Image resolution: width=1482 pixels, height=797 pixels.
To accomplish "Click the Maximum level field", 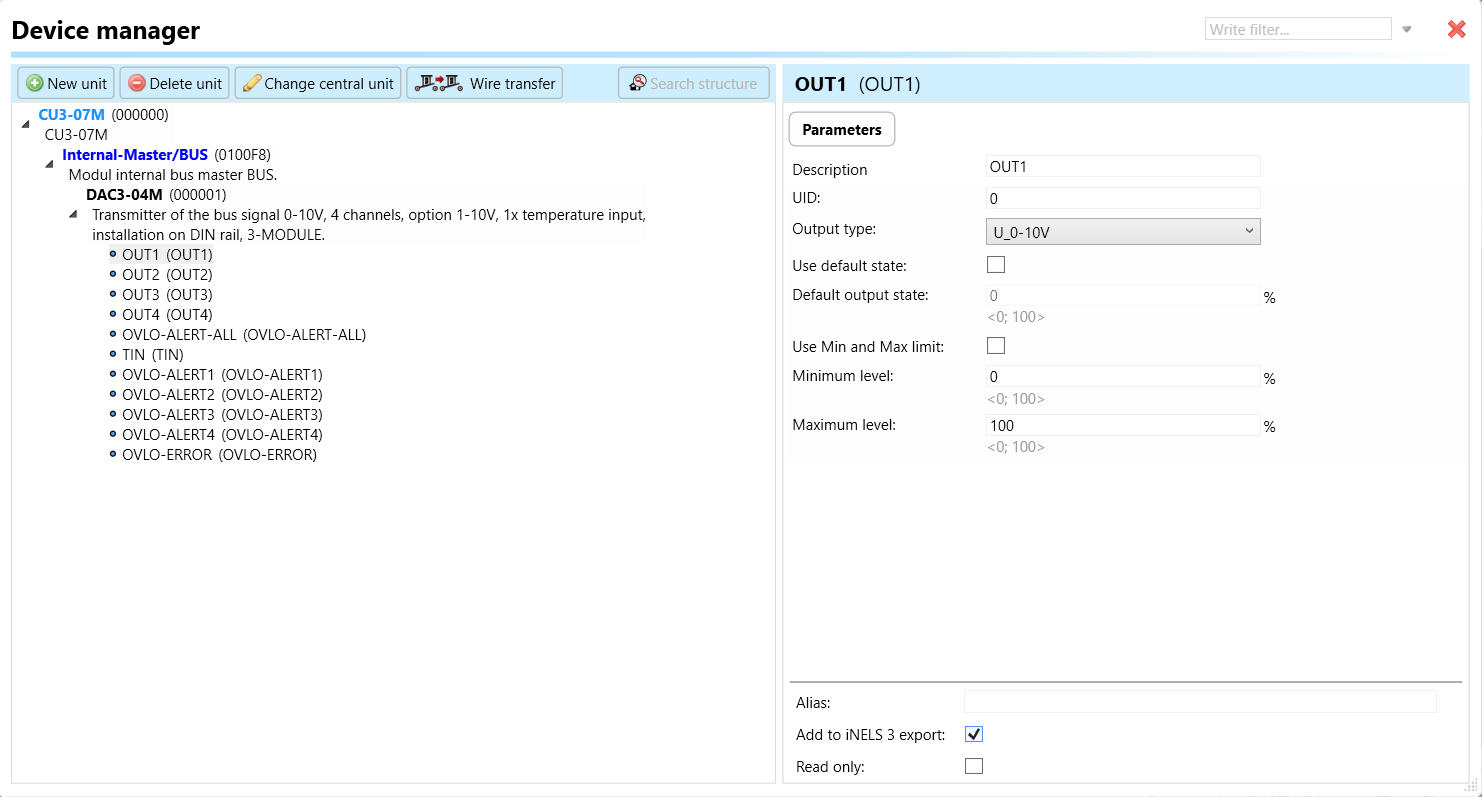I will click(1122, 426).
